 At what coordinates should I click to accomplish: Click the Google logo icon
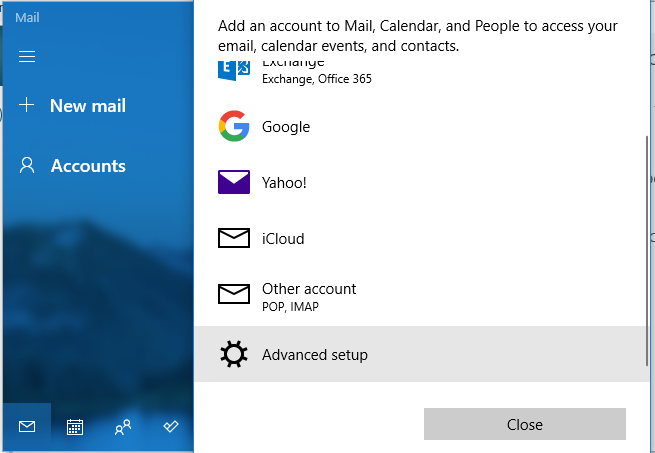point(234,127)
